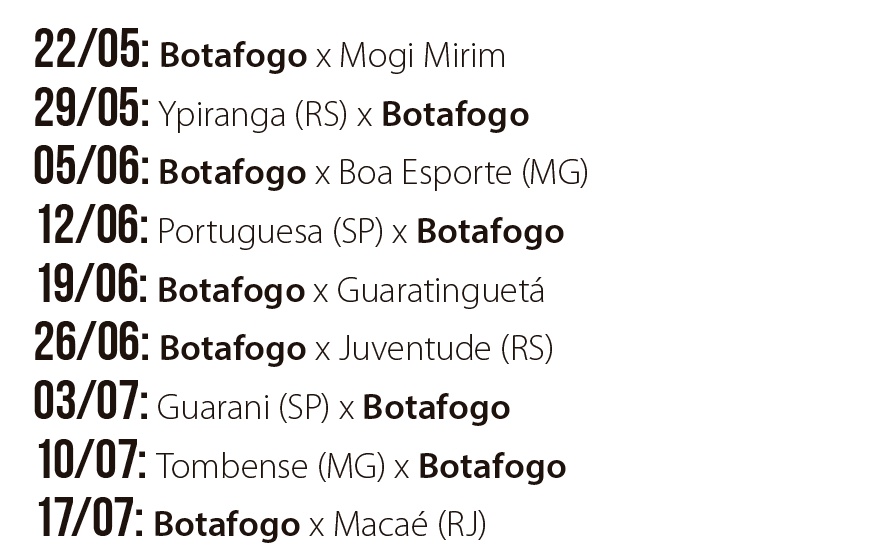Click the 26/06 date label

pos(91,341)
